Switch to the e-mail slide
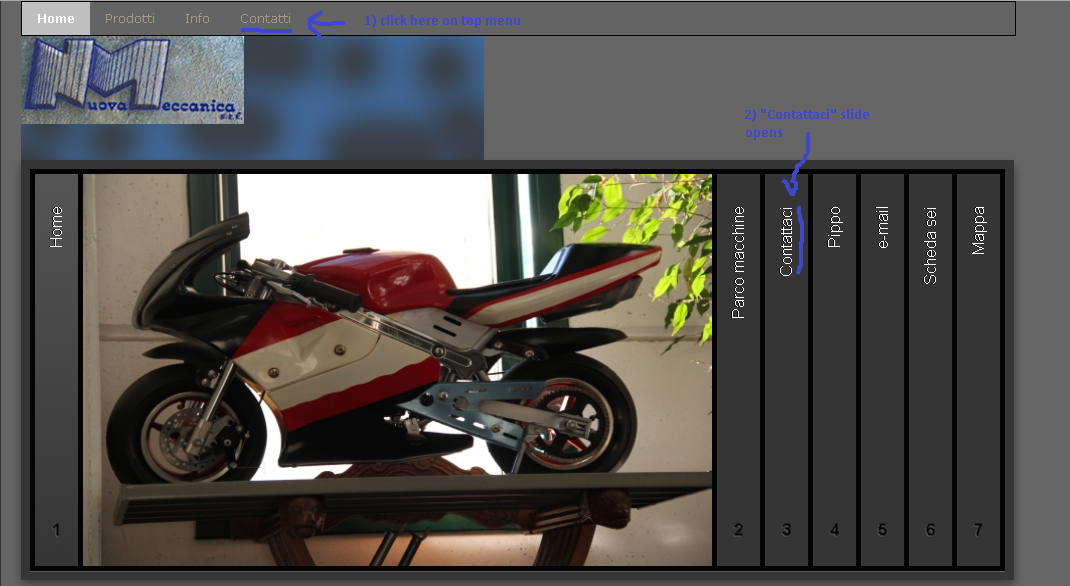Image resolution: width=1070 pixels, height=586 pixels. click(x=882, y=370)
